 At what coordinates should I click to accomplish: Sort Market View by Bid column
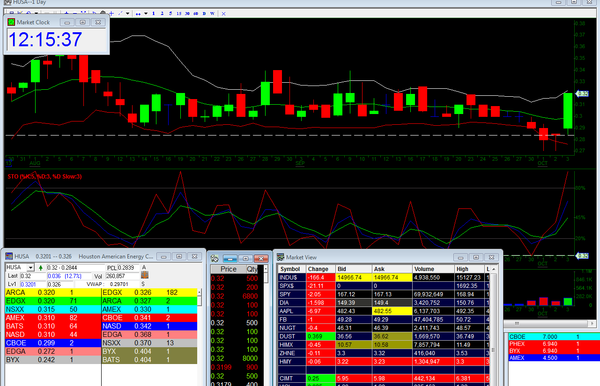[x=354, y=269]
